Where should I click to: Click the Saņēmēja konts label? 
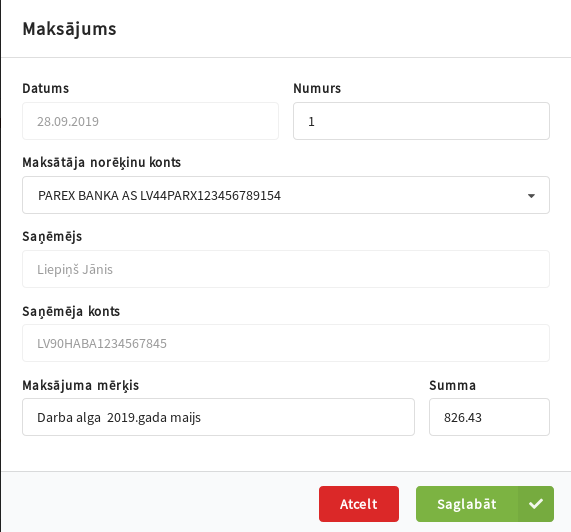tap(71, 312)
